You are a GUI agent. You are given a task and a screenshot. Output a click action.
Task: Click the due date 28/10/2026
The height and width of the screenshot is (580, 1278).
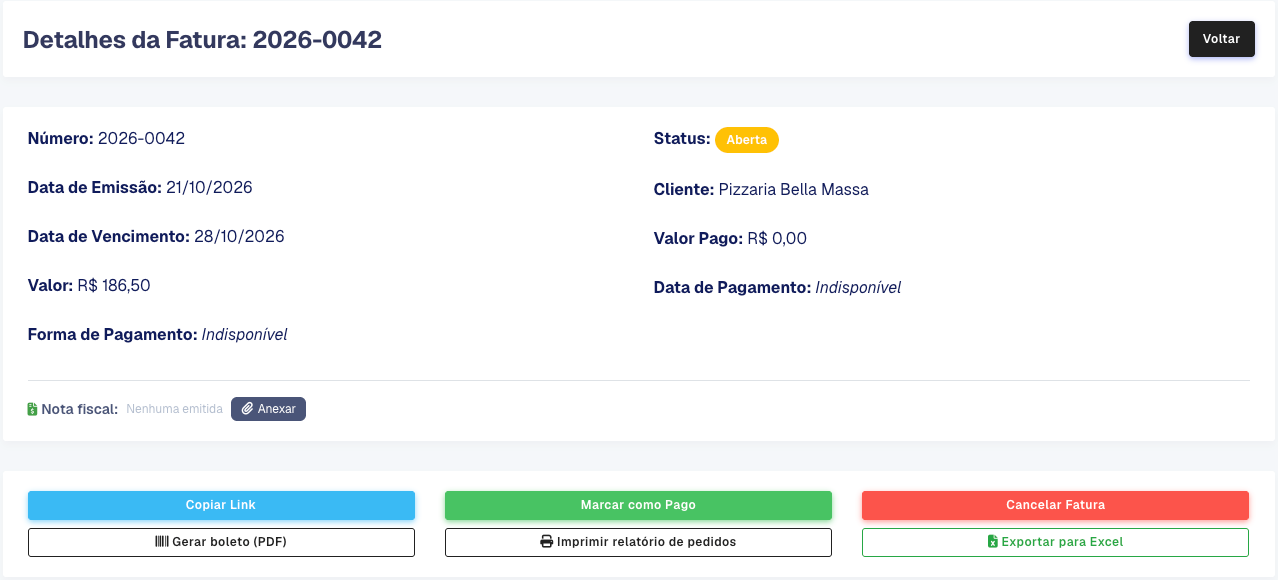pos(239,236)
